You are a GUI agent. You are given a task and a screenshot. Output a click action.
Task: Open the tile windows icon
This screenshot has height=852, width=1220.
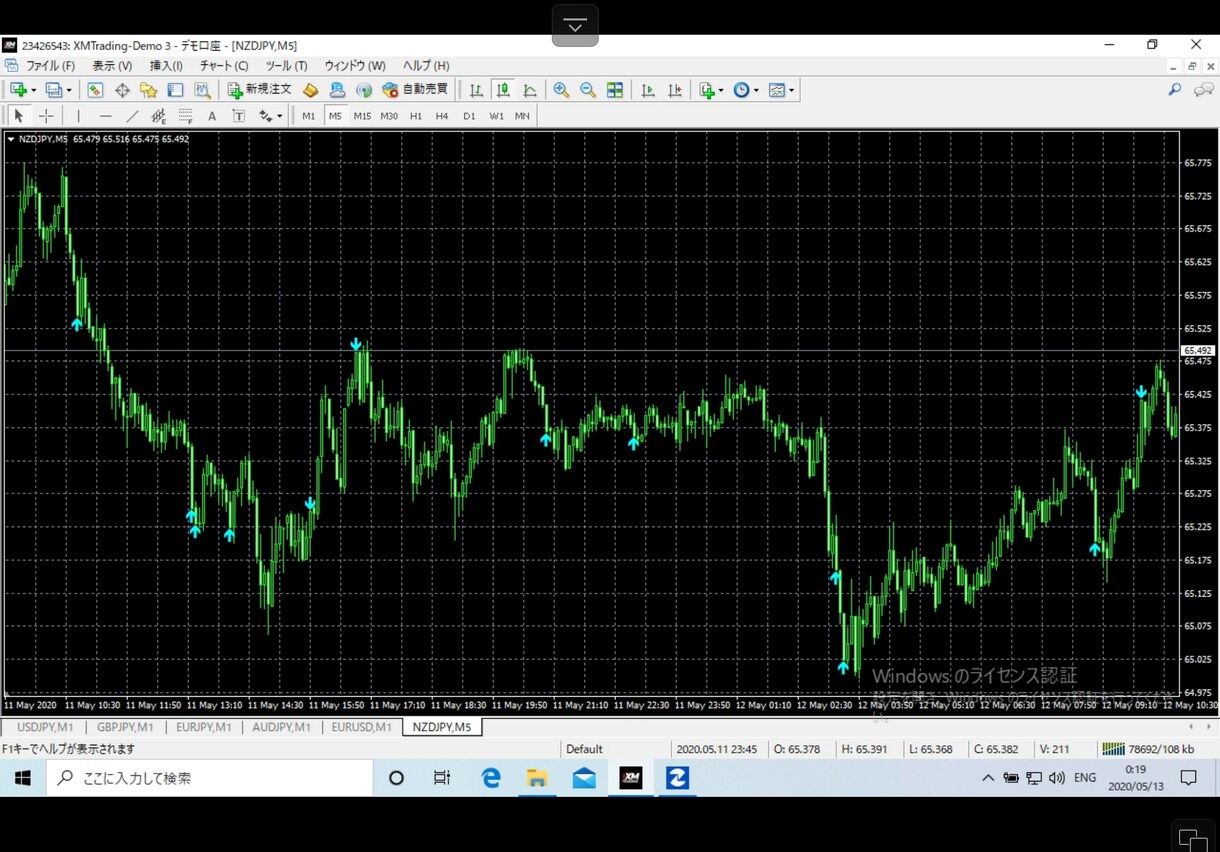coord(615,90)
